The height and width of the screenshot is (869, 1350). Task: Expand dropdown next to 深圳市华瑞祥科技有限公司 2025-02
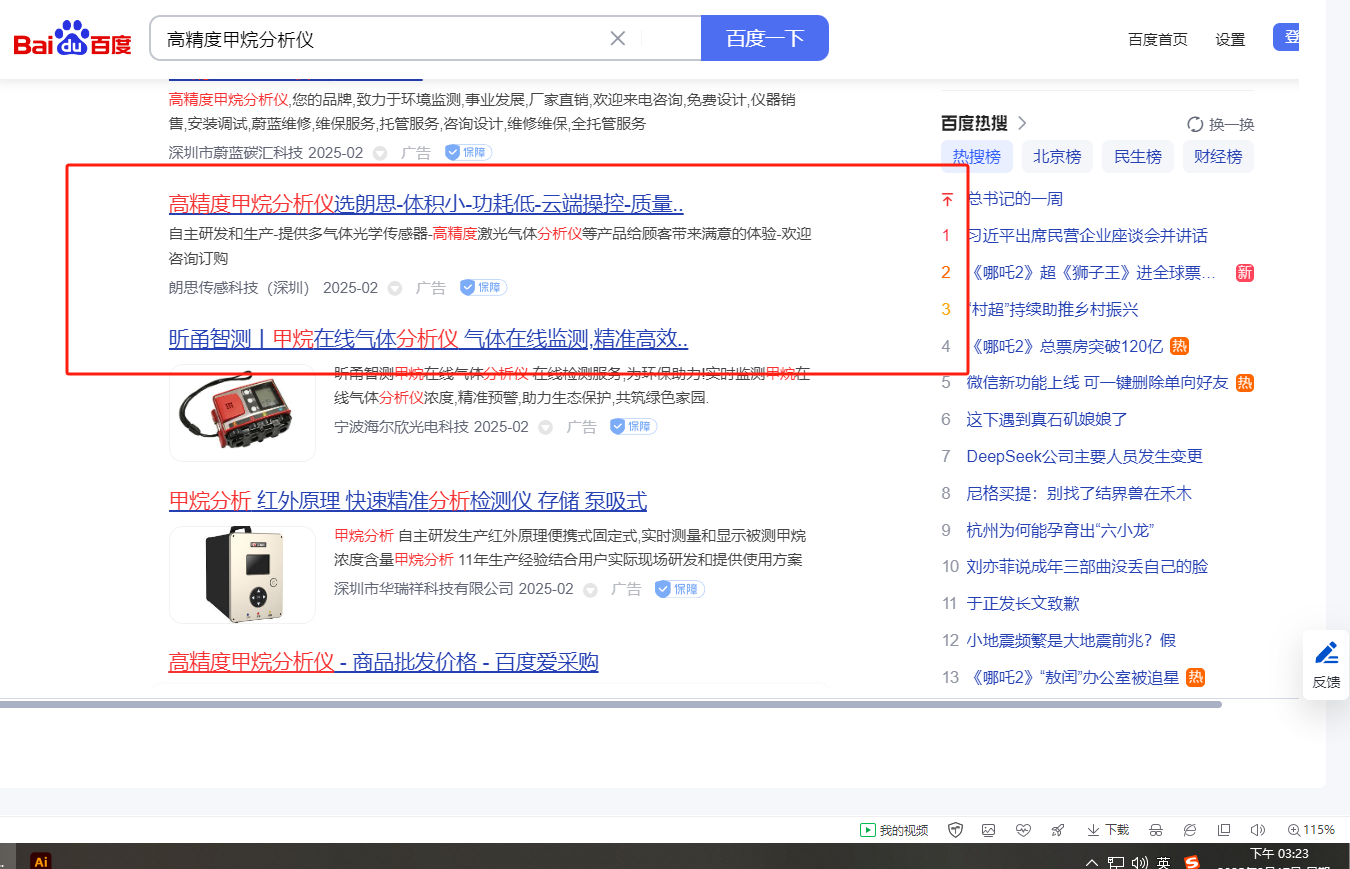point(591,590)
